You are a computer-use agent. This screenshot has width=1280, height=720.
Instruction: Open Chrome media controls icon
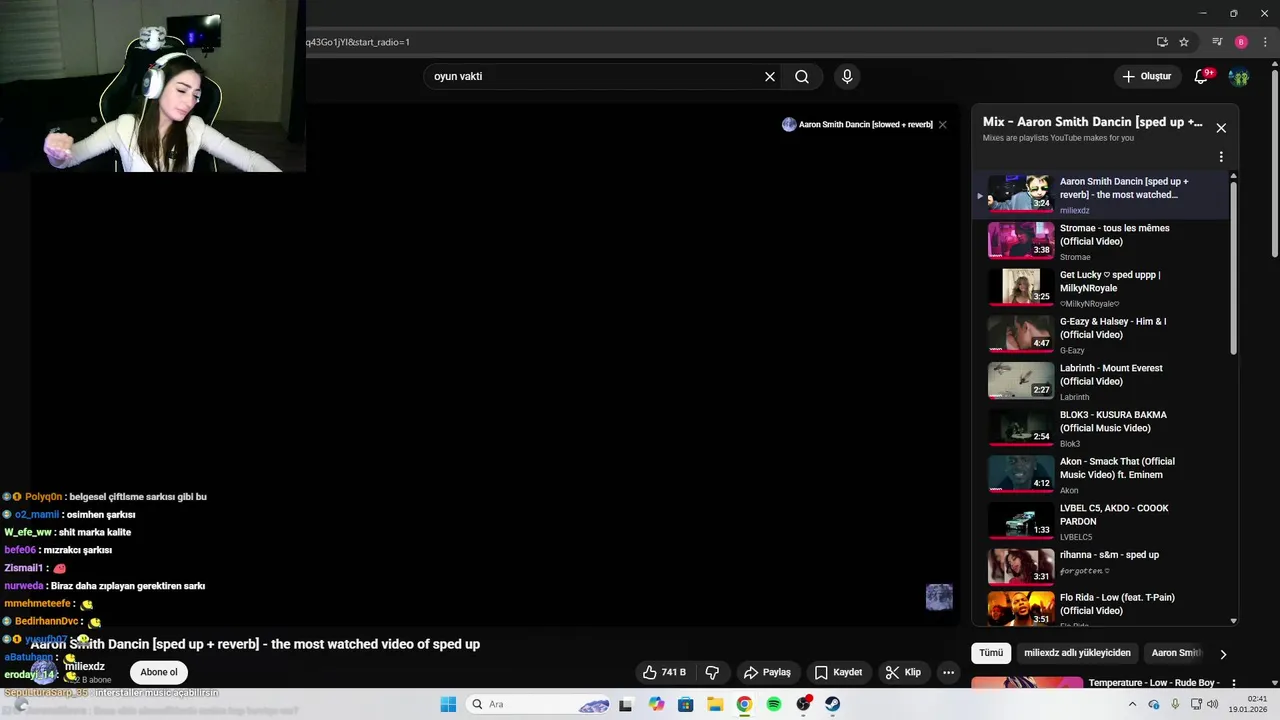tap(1217, 42)
